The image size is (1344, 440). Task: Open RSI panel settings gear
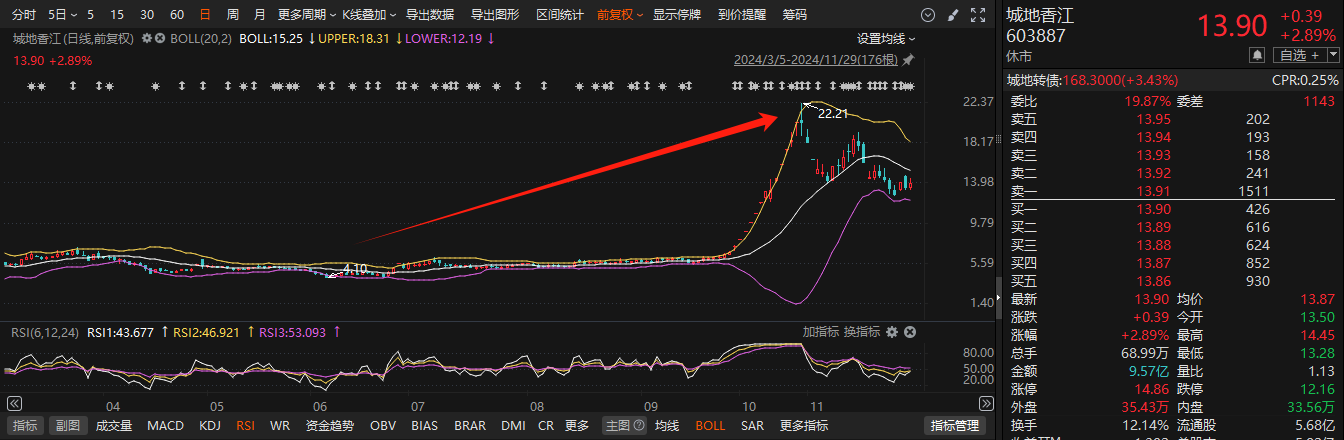(x=891, y=332)
